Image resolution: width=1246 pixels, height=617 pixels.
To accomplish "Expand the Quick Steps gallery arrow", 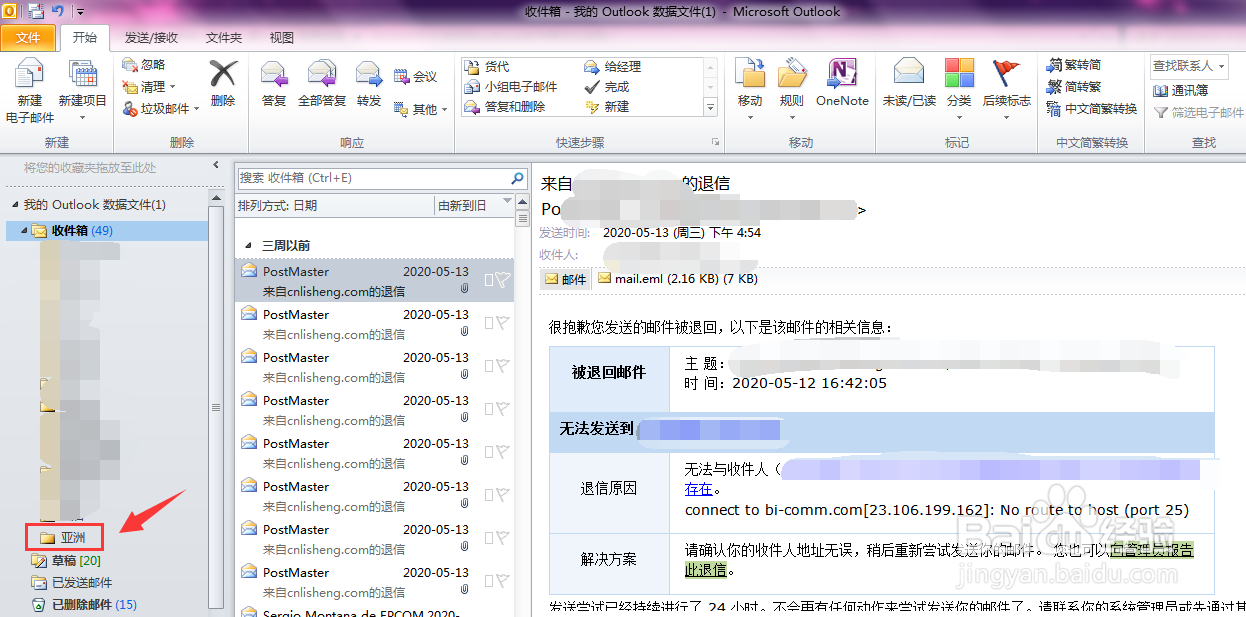I will pos(711,106).
